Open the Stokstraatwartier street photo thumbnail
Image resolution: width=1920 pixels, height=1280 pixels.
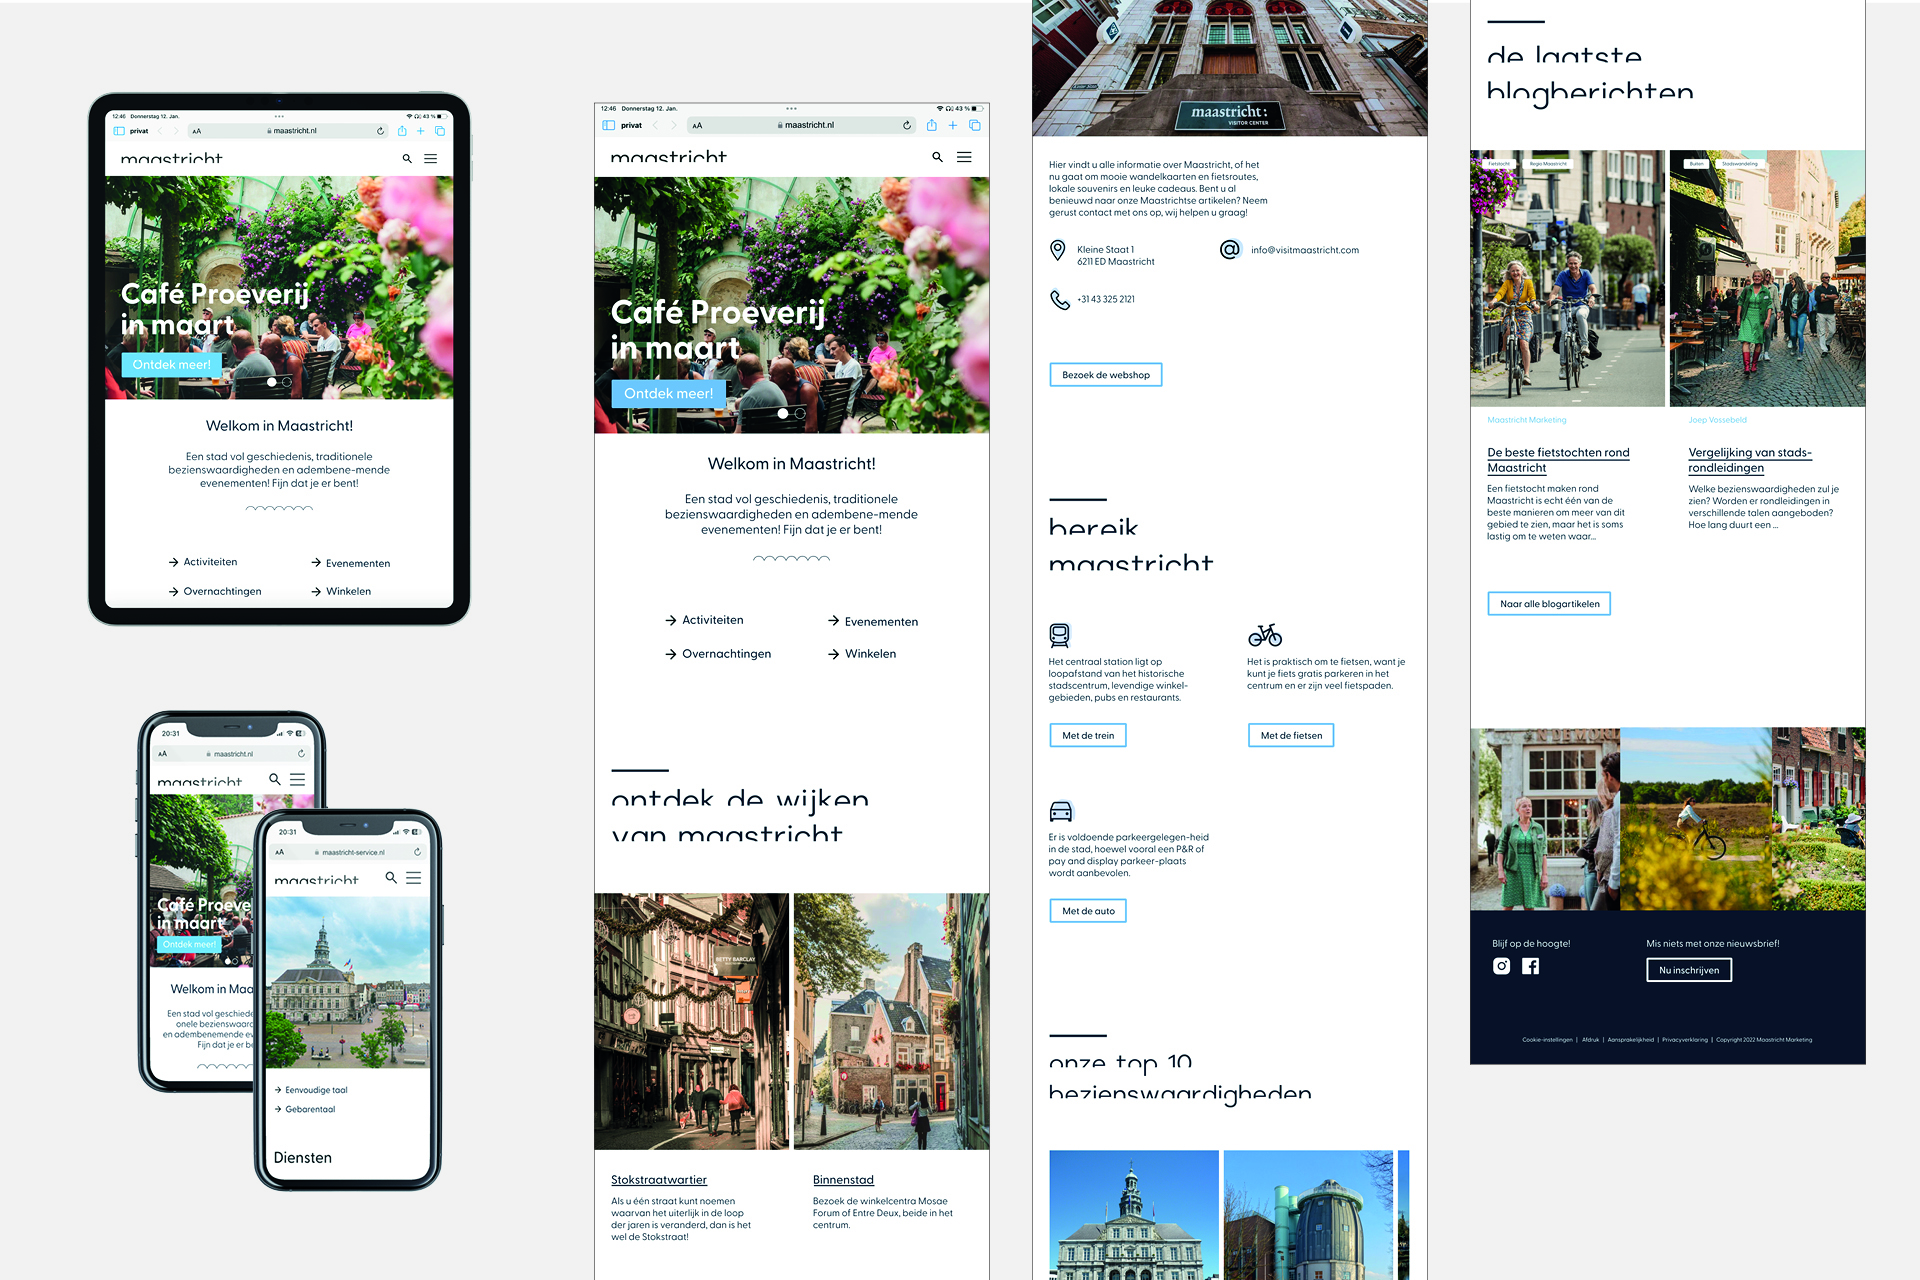coord(692,1021)
